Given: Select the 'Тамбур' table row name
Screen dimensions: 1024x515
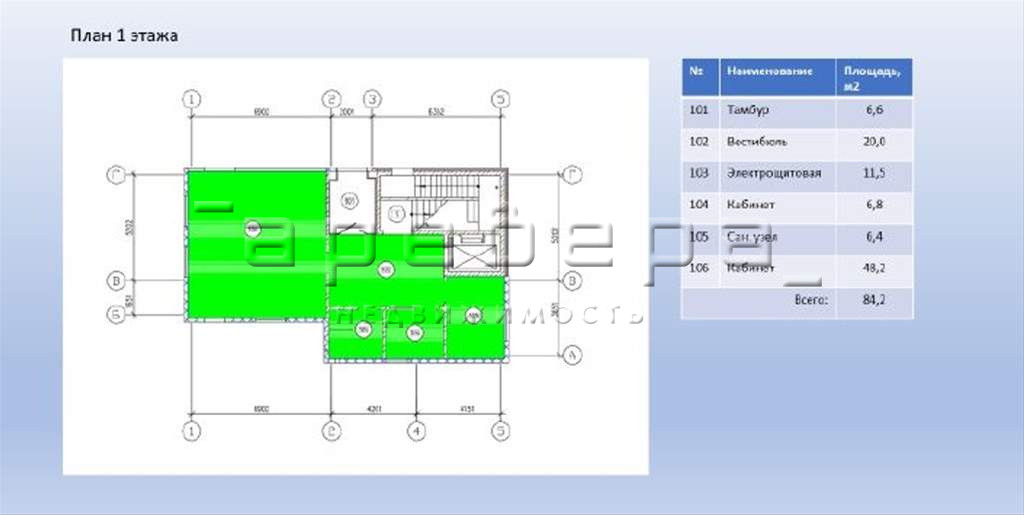Looking at the screenshot, I should click(x=747, y=110).
